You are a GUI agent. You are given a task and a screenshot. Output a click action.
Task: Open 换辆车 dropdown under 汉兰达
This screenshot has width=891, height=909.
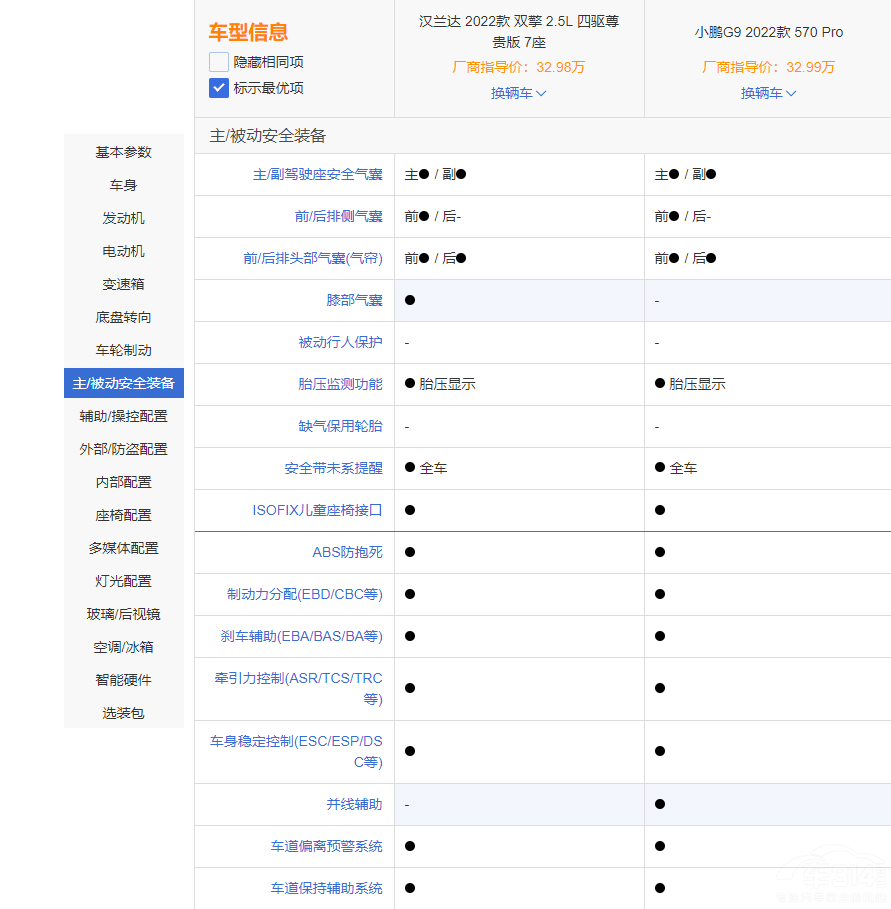pos(518,93)
